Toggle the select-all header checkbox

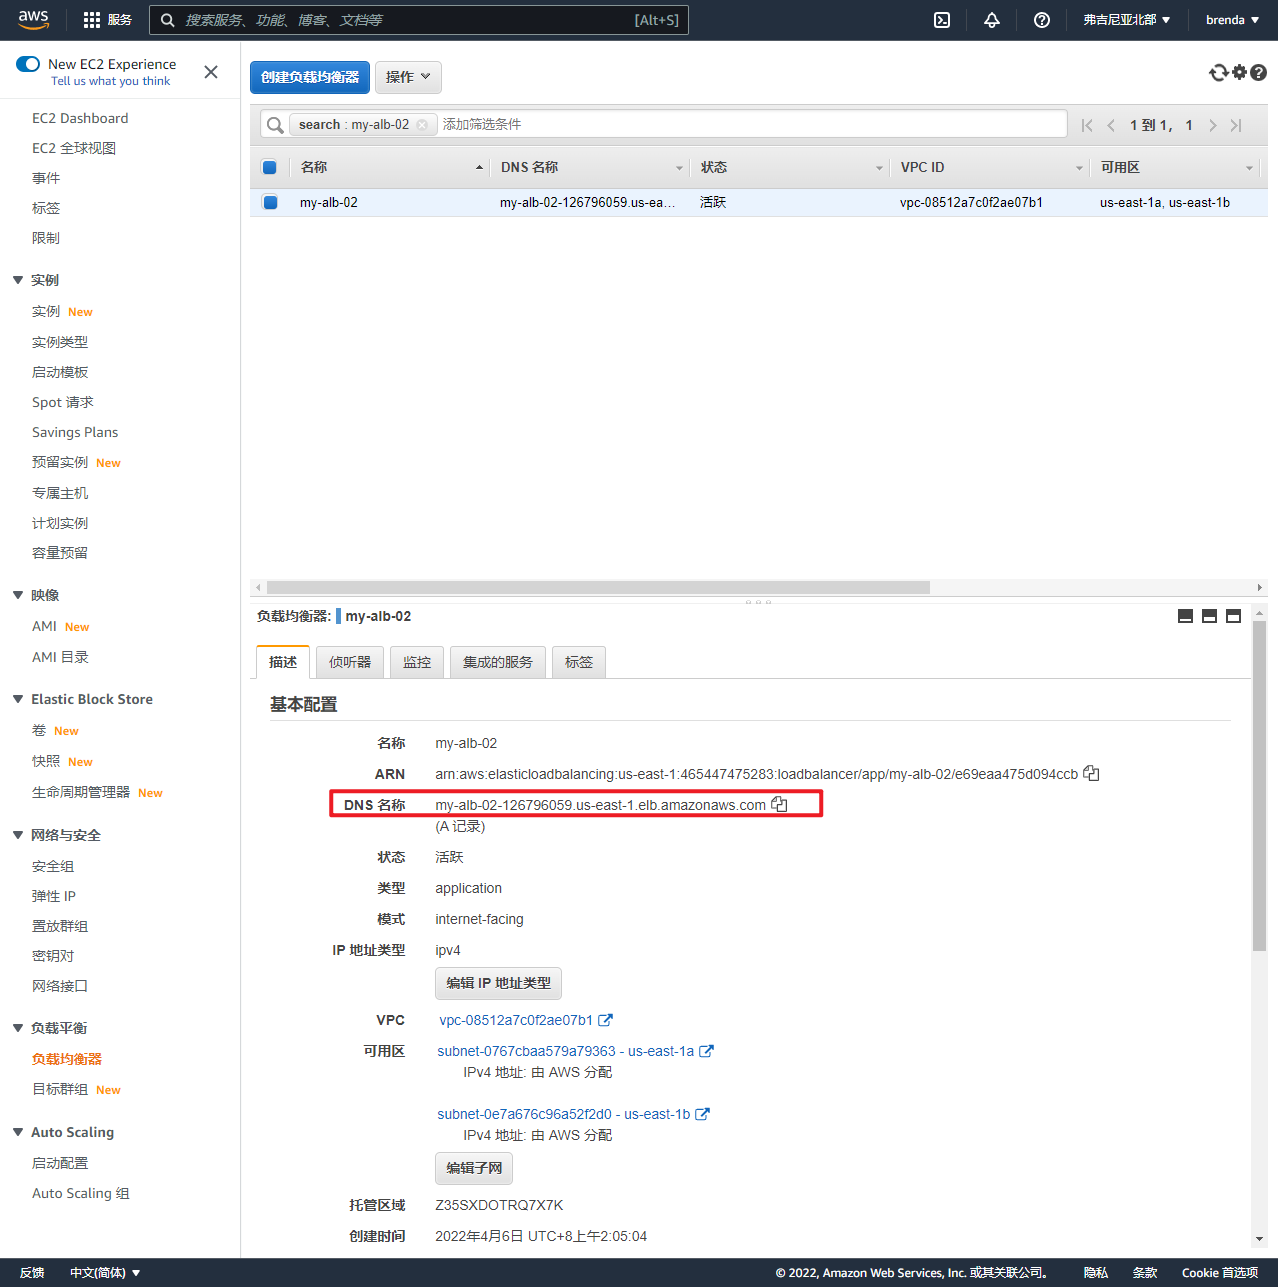pos(269,167)
